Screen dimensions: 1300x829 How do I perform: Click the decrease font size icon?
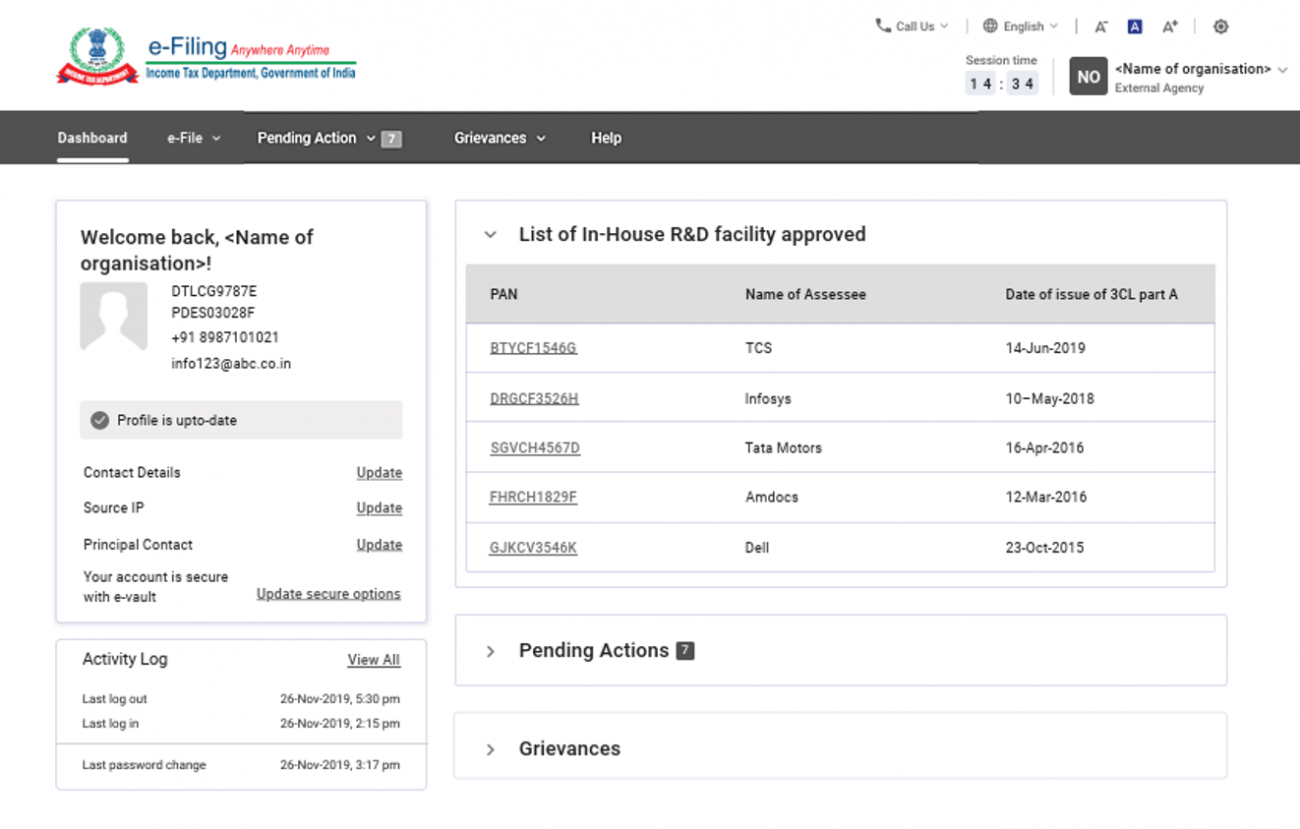click(x=1100, y=26)
